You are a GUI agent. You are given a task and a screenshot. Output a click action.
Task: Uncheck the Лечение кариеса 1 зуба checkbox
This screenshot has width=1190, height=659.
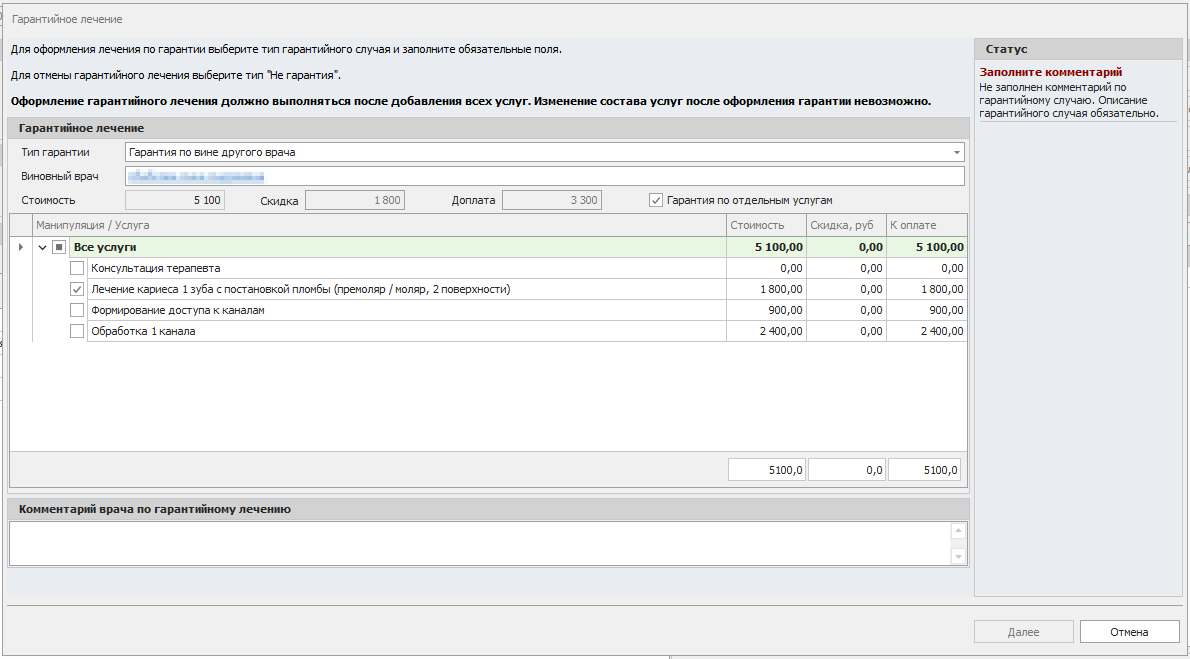pyautogui.click(x=77, y=289)
